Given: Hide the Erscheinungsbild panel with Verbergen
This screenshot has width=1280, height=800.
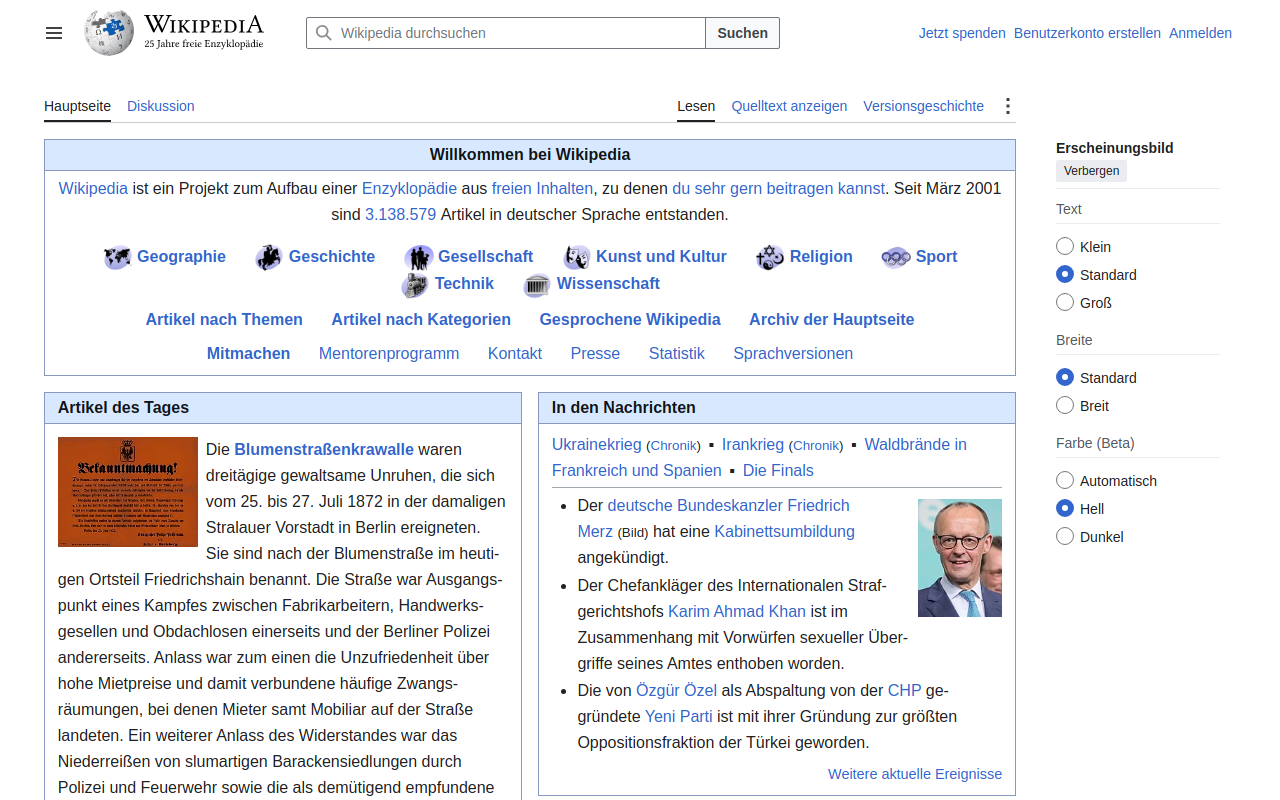Looking at the screenshot, I should (1091, 171).
